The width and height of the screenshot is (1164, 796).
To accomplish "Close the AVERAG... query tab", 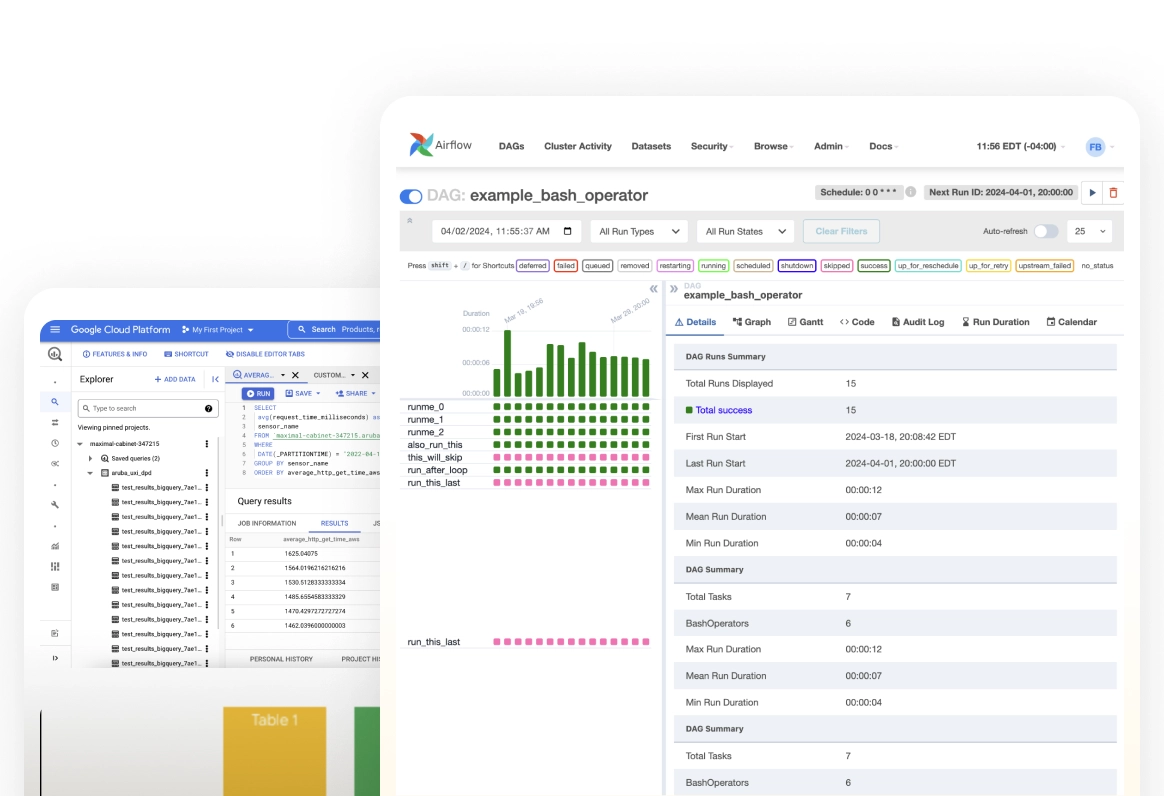I will (295, 376).
